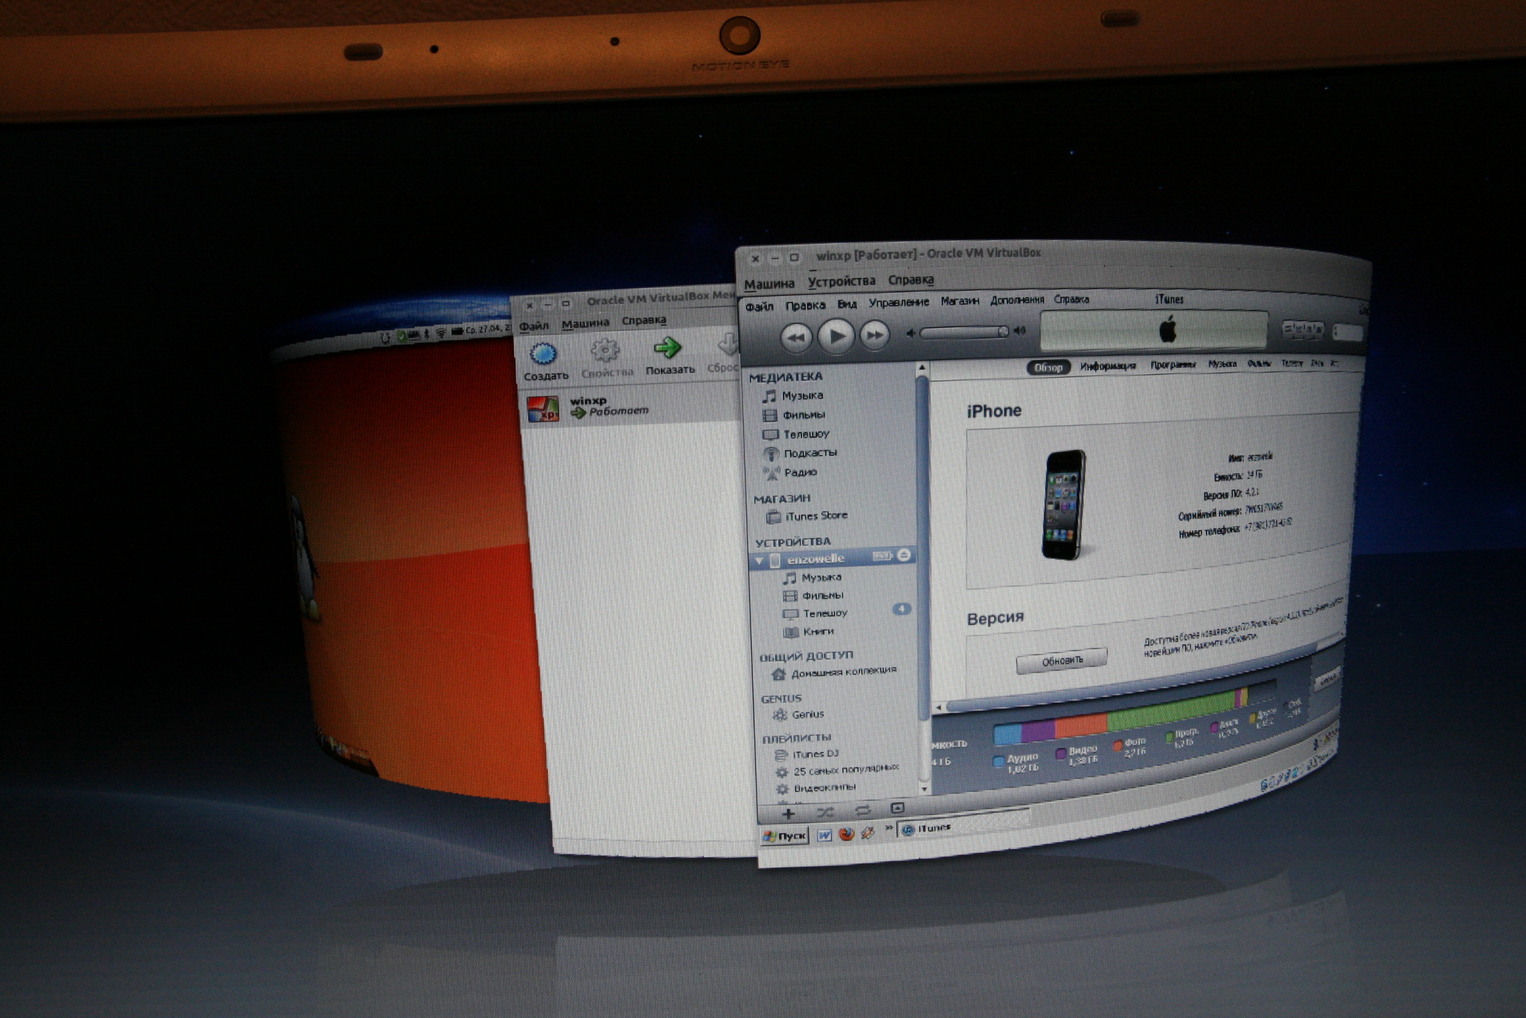Skip back with the iTunes rewind button
This screenshot has width=1526, height=1018.
pos(796,338)
